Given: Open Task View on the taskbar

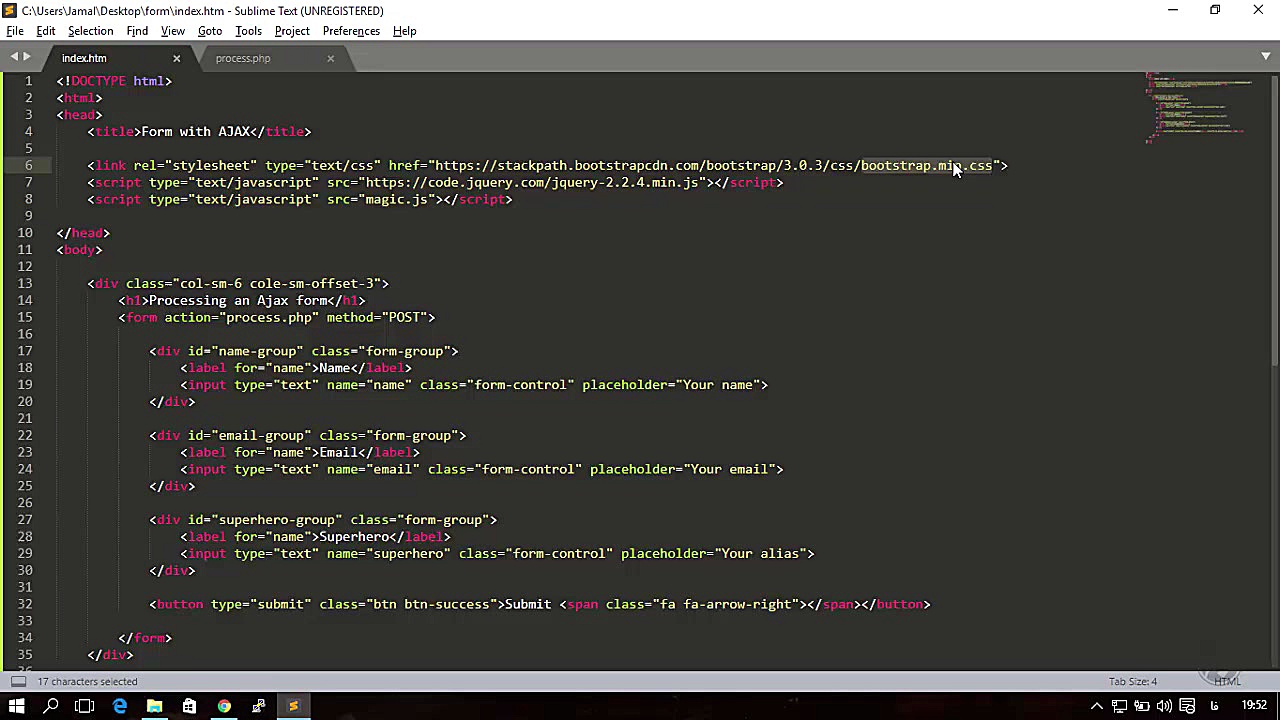Looking at the screenshot, I should coord(85,706).
